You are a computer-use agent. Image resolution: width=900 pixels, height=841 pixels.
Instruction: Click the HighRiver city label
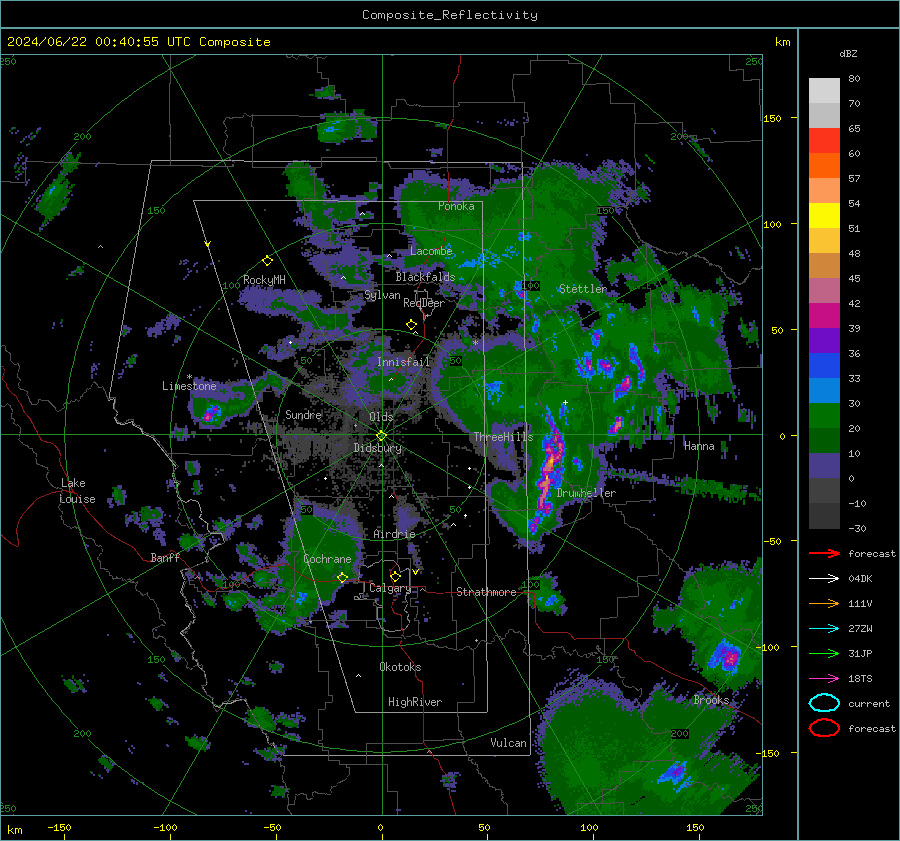(x=414, y=702)
